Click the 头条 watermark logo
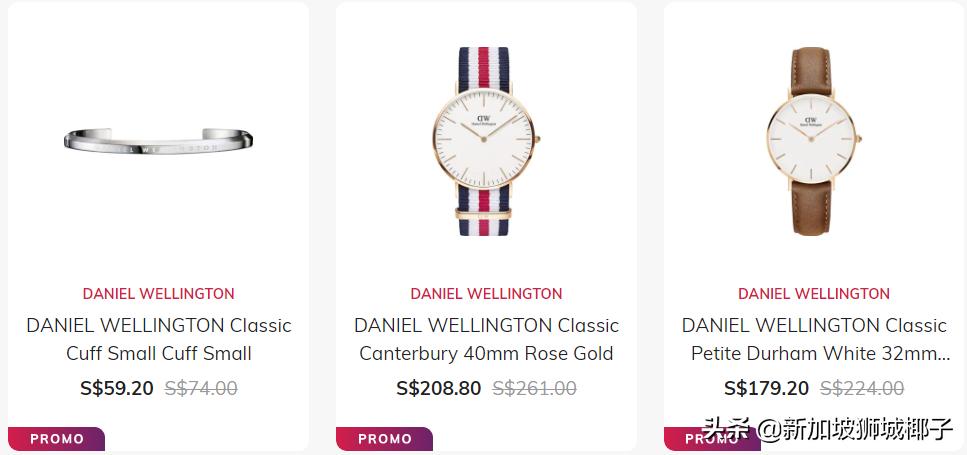The height and width of the screenshot is (455, 967). click(727, 430)
